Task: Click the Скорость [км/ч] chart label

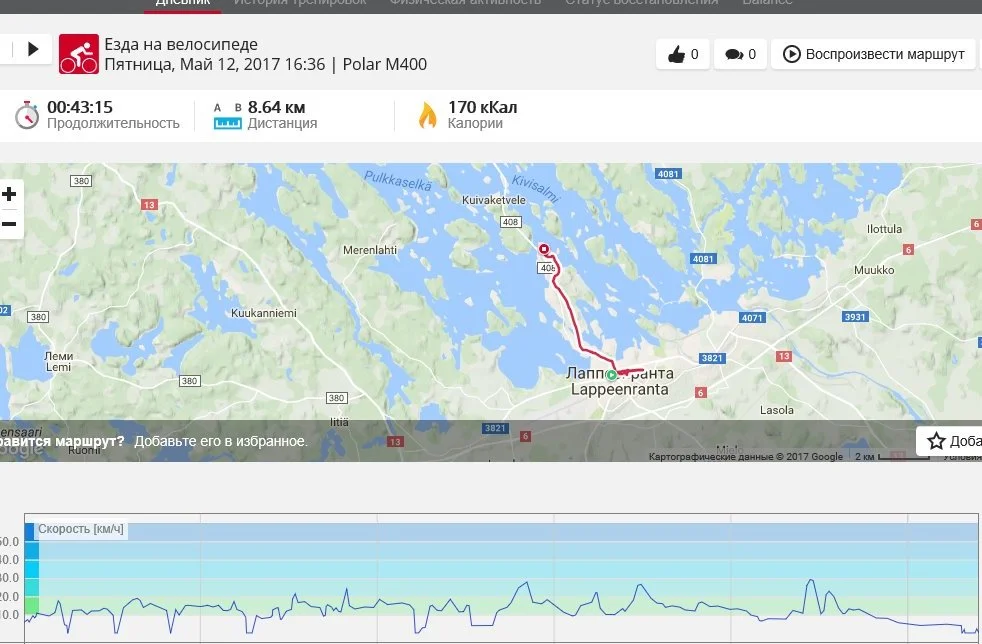Action: click(81, 529)
